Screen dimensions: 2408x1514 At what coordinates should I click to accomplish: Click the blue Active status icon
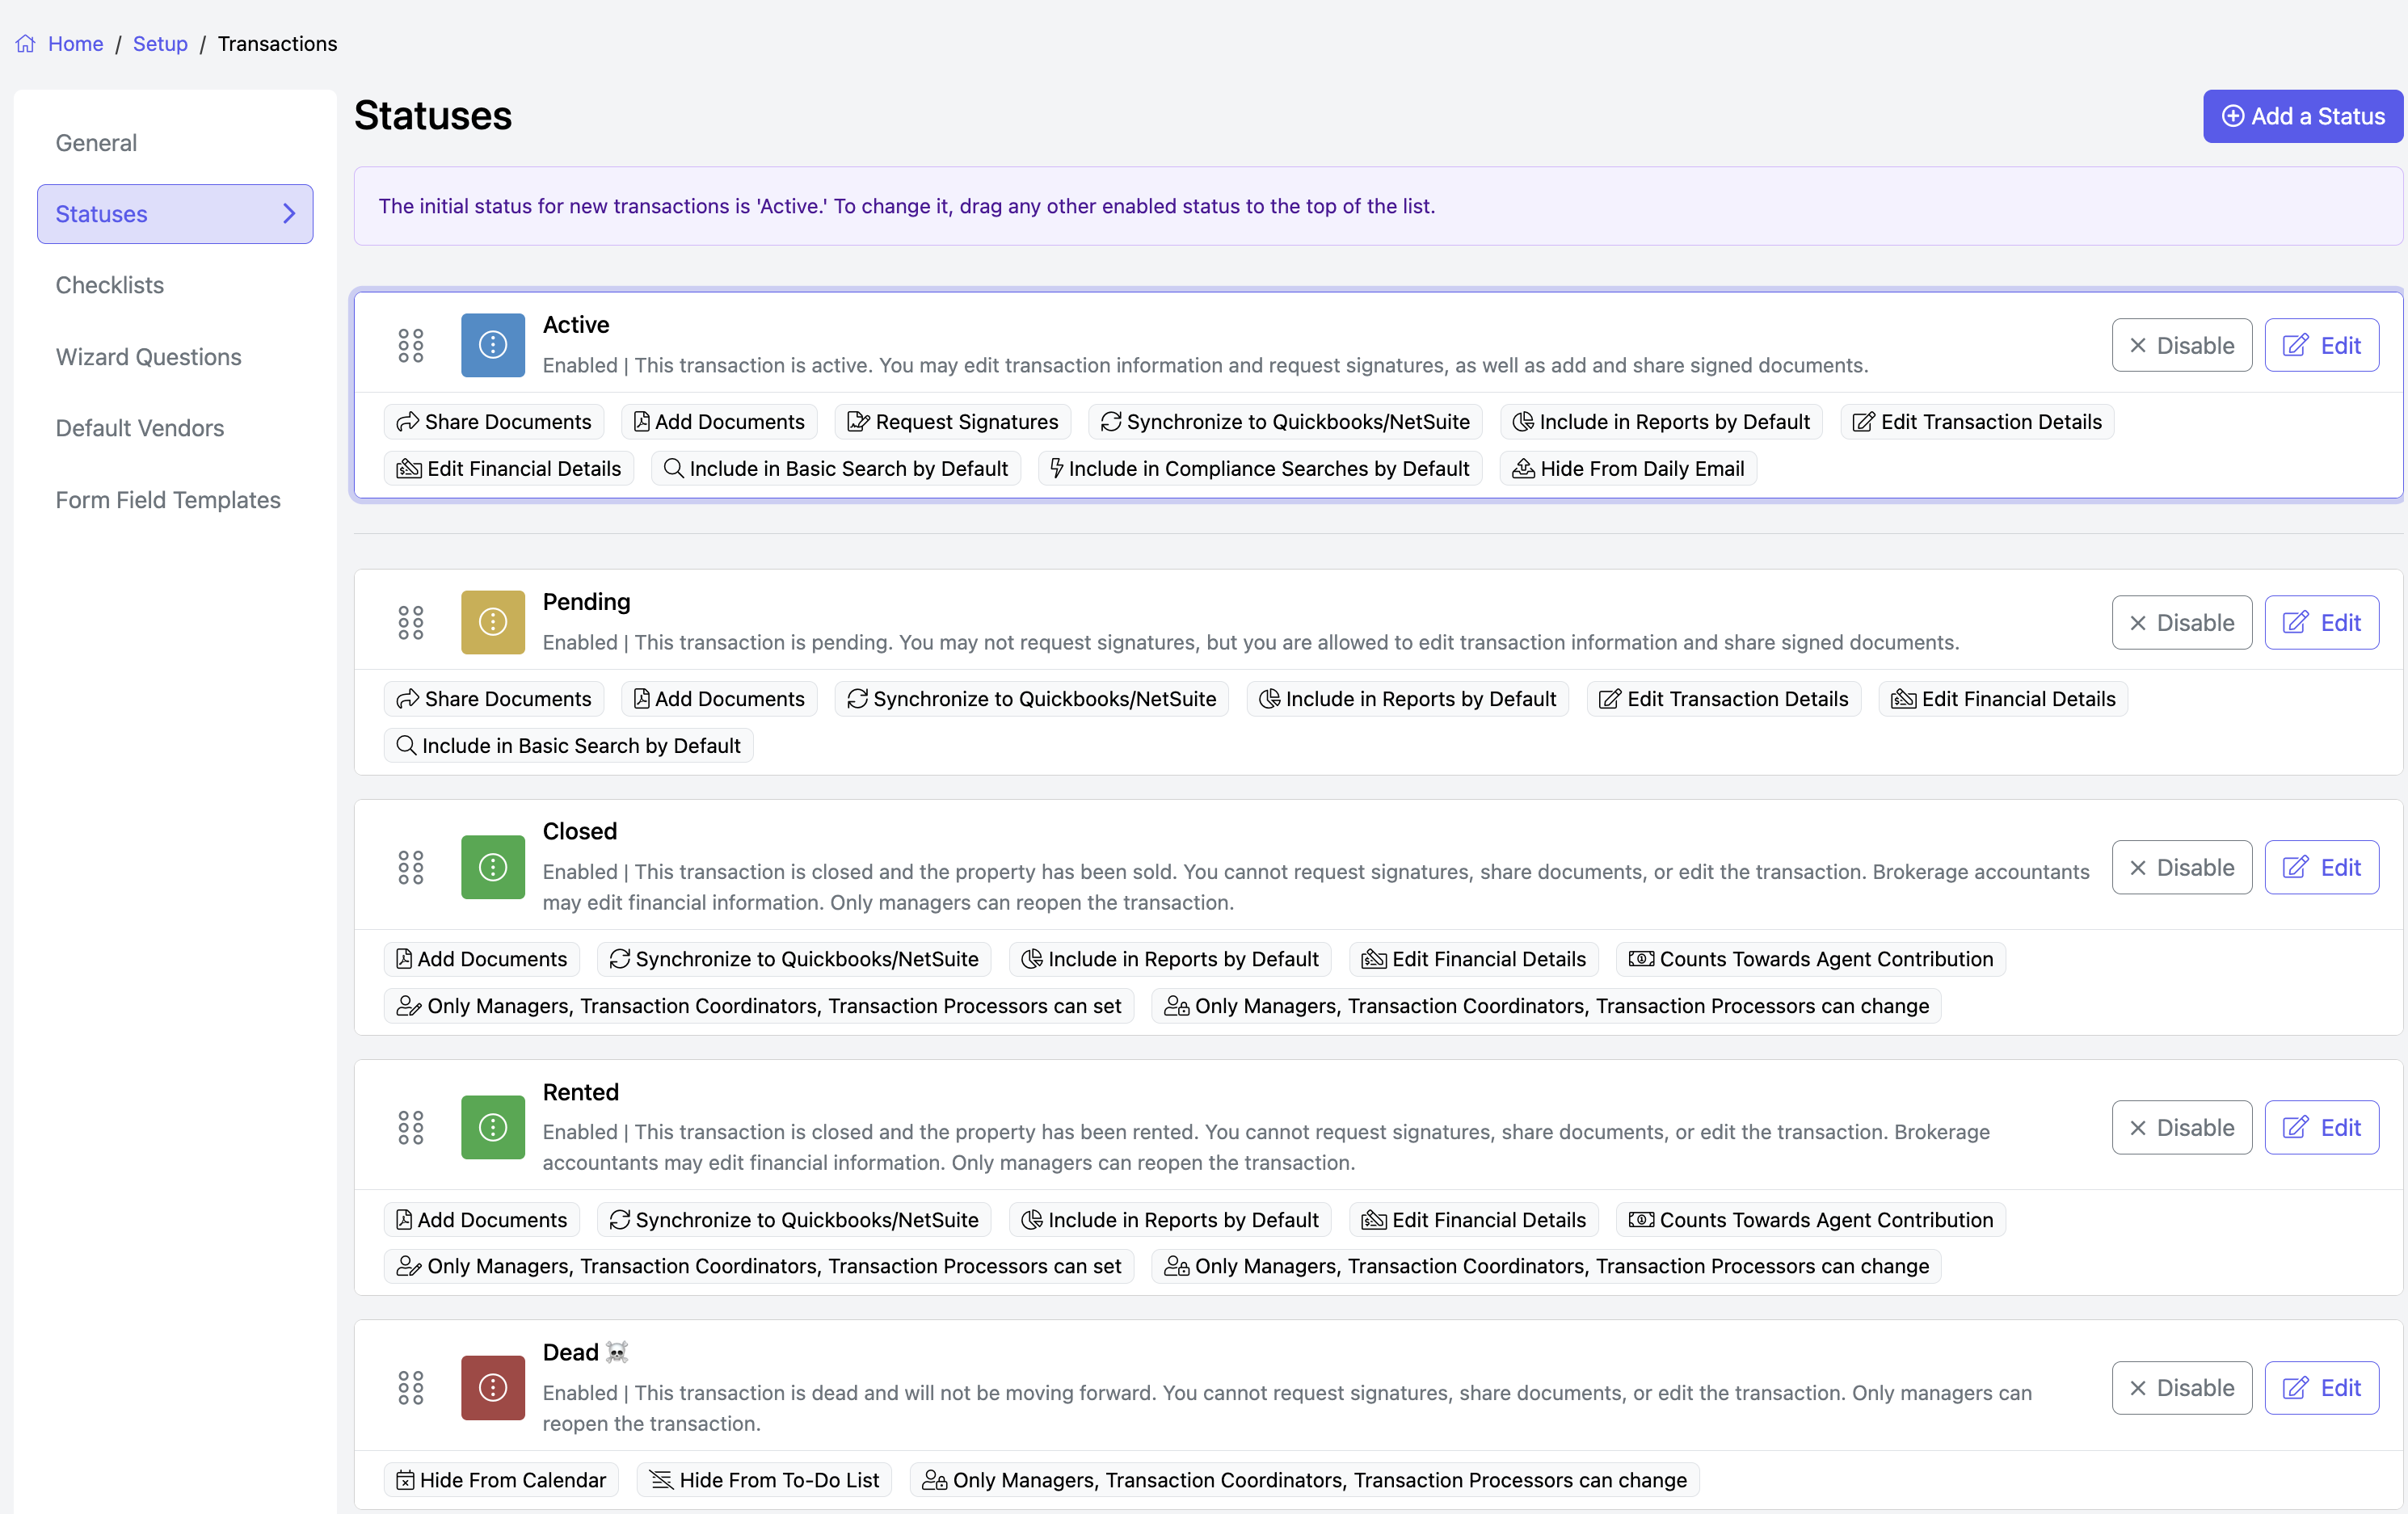tap(492, 345)
